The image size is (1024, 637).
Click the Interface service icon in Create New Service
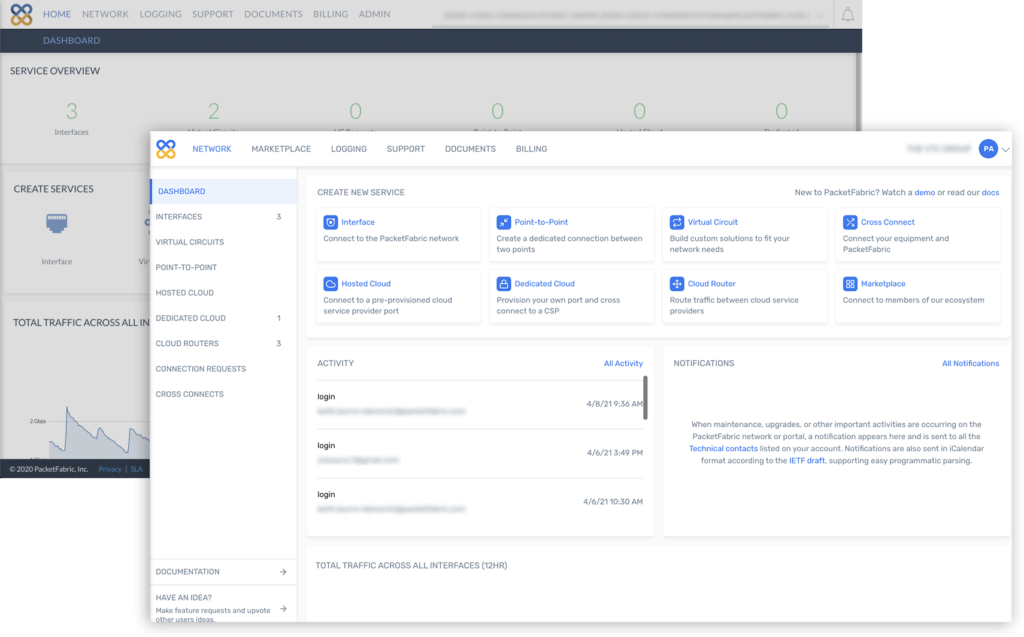(330, 222)
